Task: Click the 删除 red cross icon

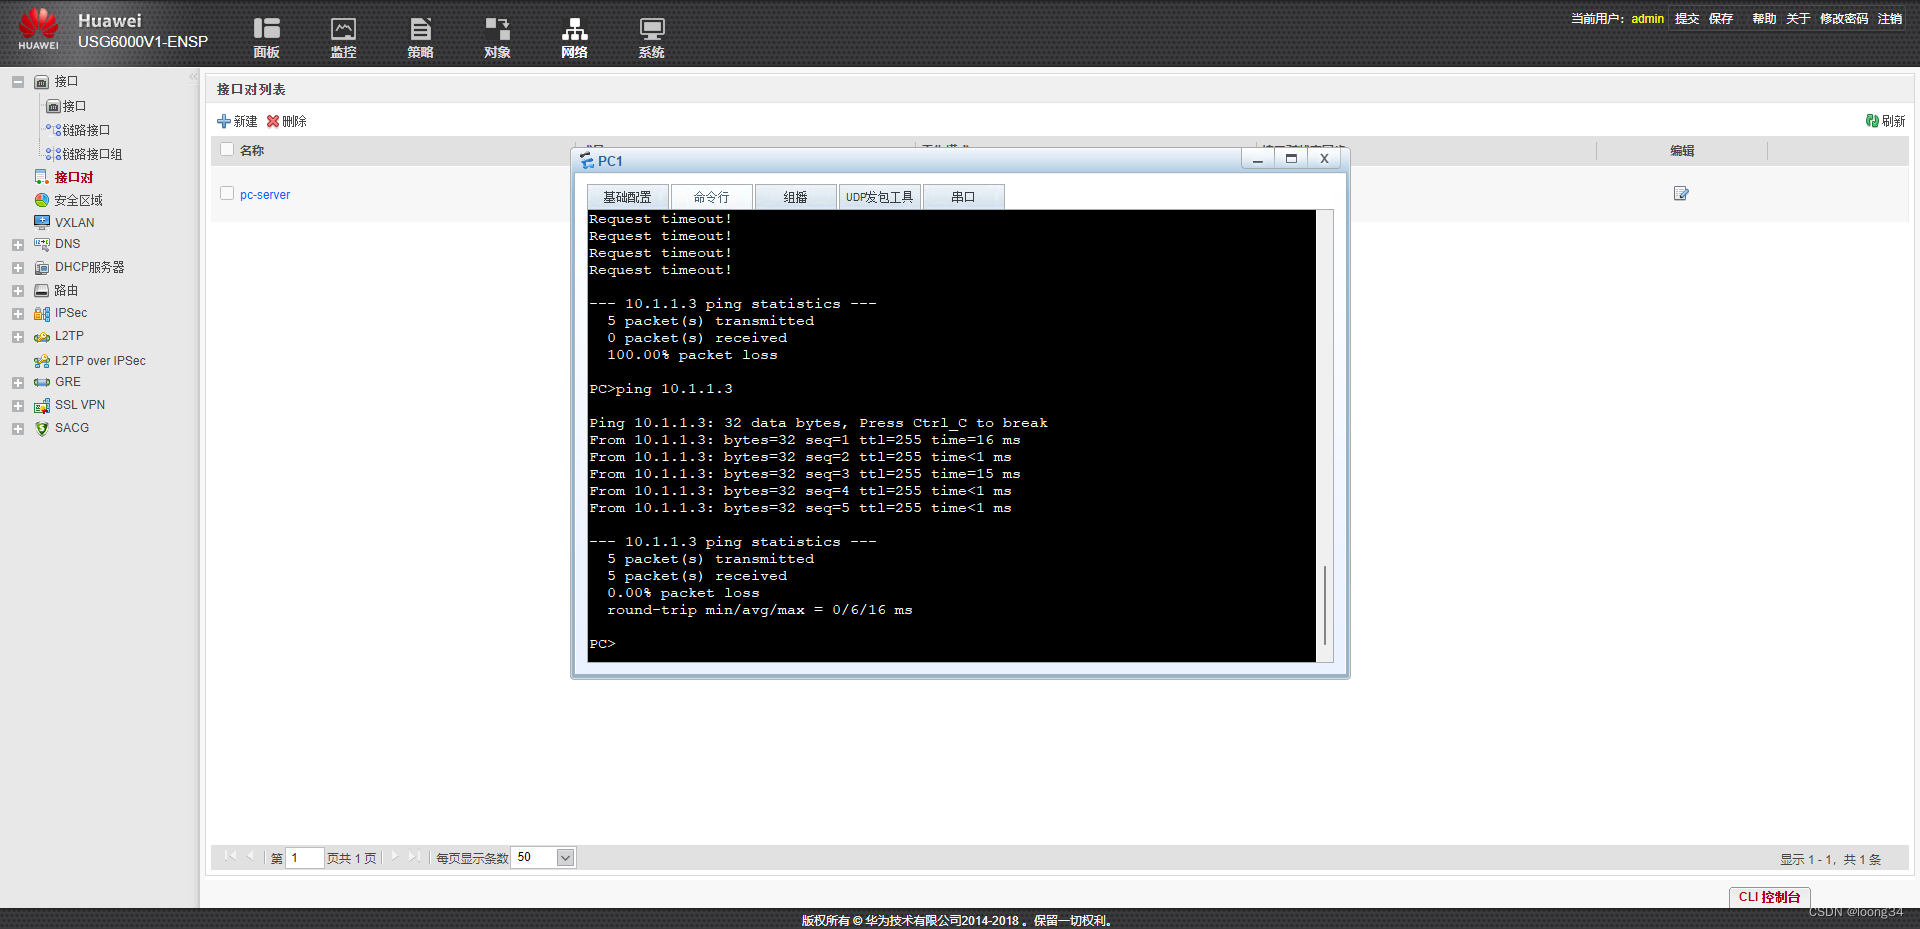Action: tap(272, 121)
